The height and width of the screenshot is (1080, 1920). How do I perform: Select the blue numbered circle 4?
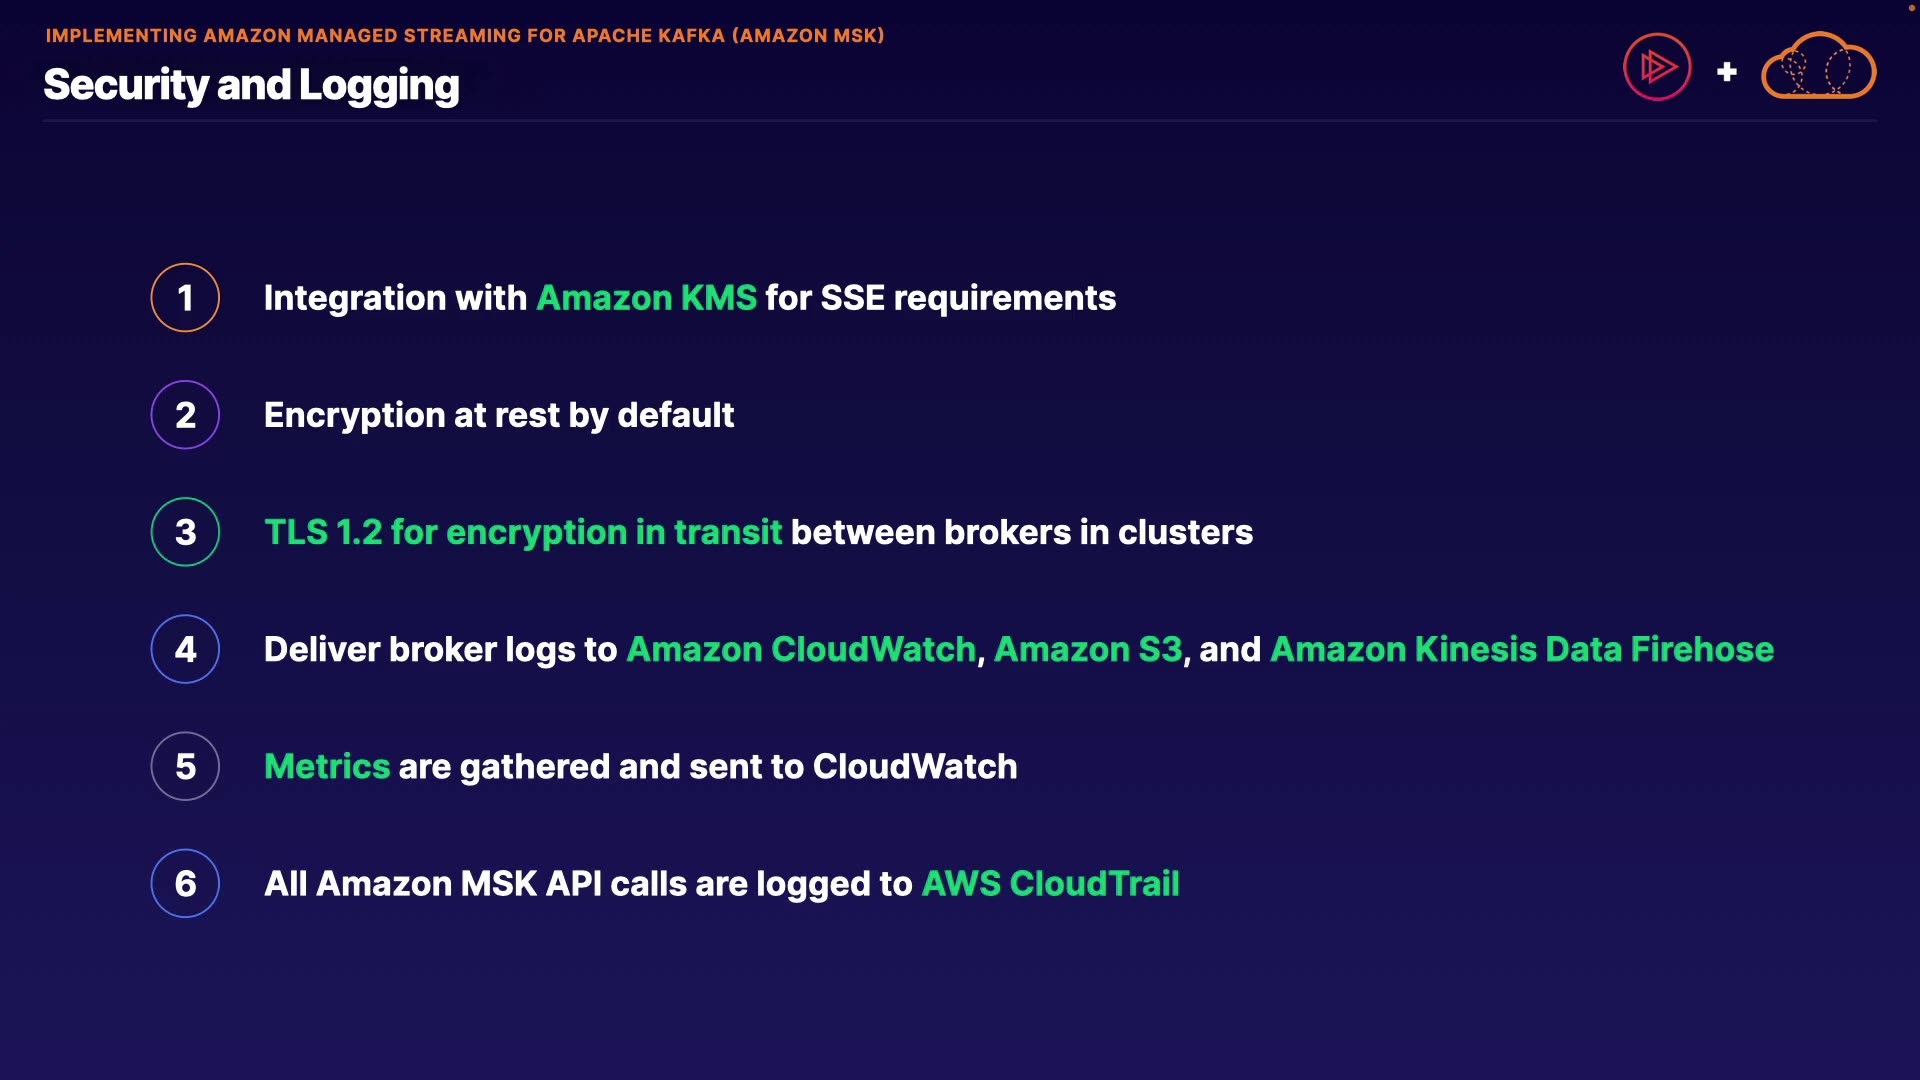185,649
